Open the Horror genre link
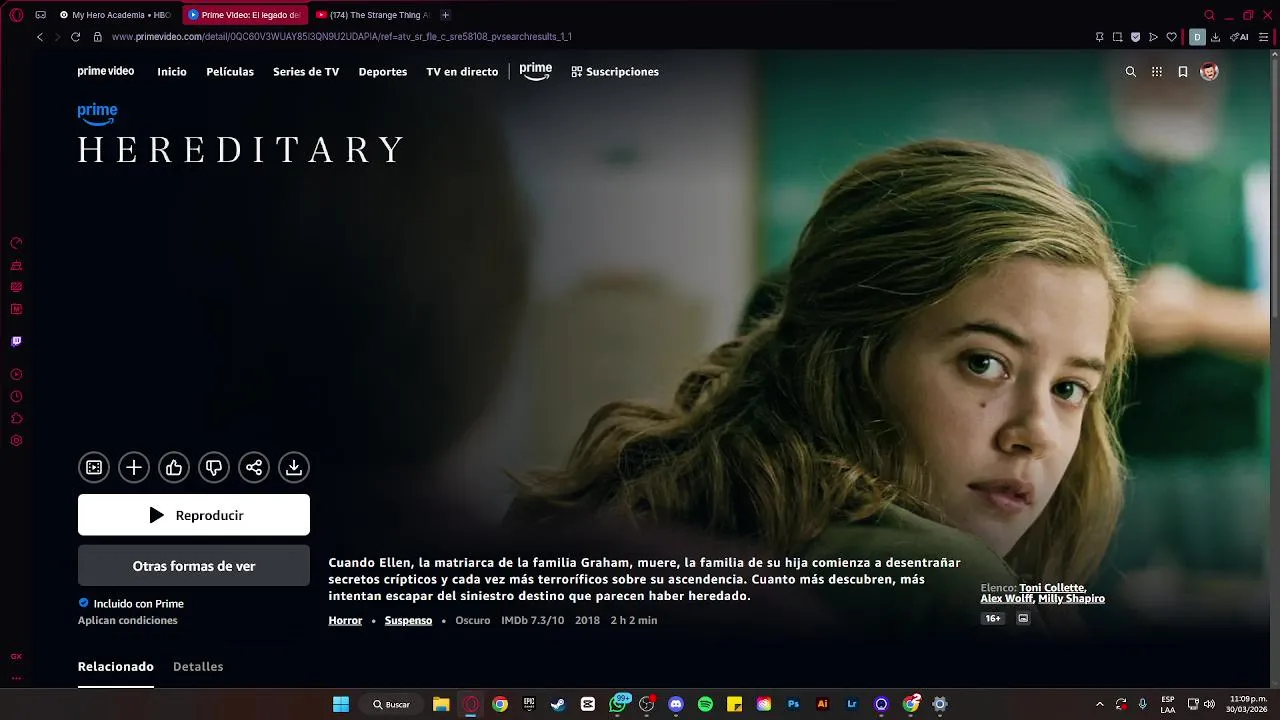This screenshot has width=1280, height=720. [x=345, y=621]
